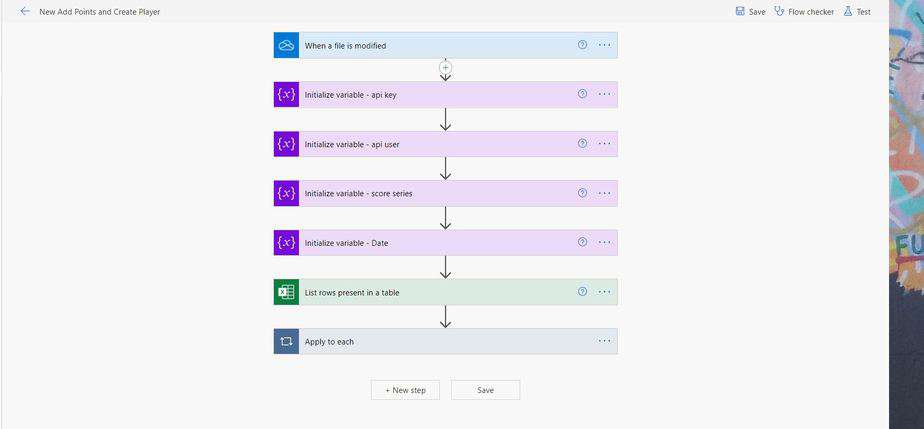Open more options for Apply to each
The height and width of the screenshot is (429, 924).
[x=605, y=341]
